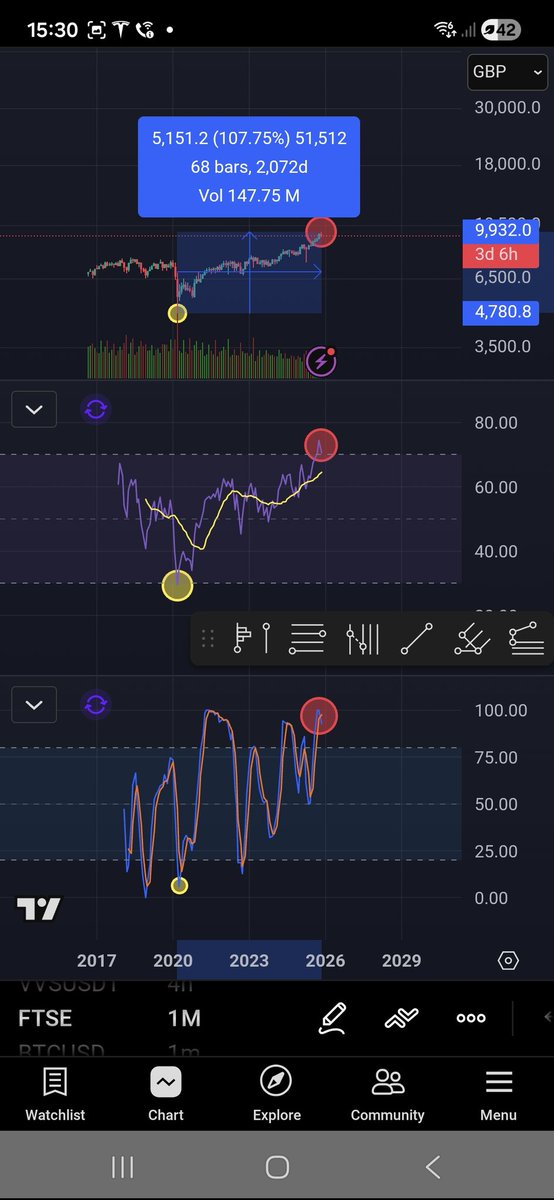Open the GBP currency dropdown

509,72
